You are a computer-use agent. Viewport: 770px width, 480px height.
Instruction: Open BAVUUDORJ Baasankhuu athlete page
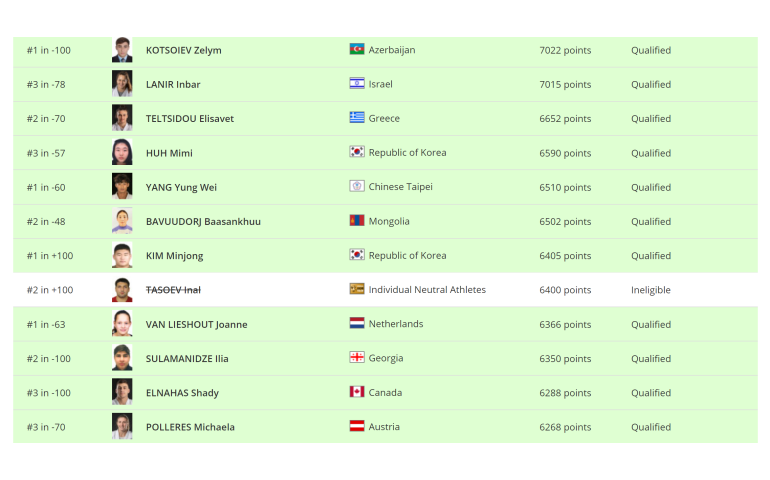203,222
